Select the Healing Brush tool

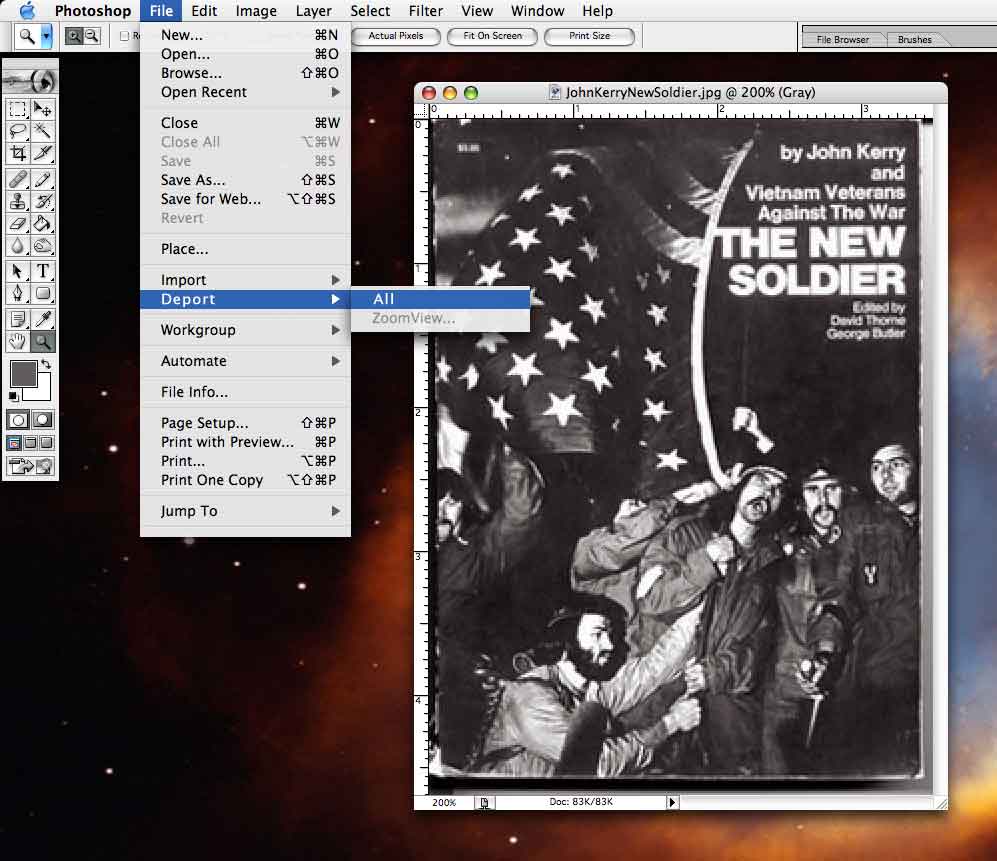(x=18, y=180)
